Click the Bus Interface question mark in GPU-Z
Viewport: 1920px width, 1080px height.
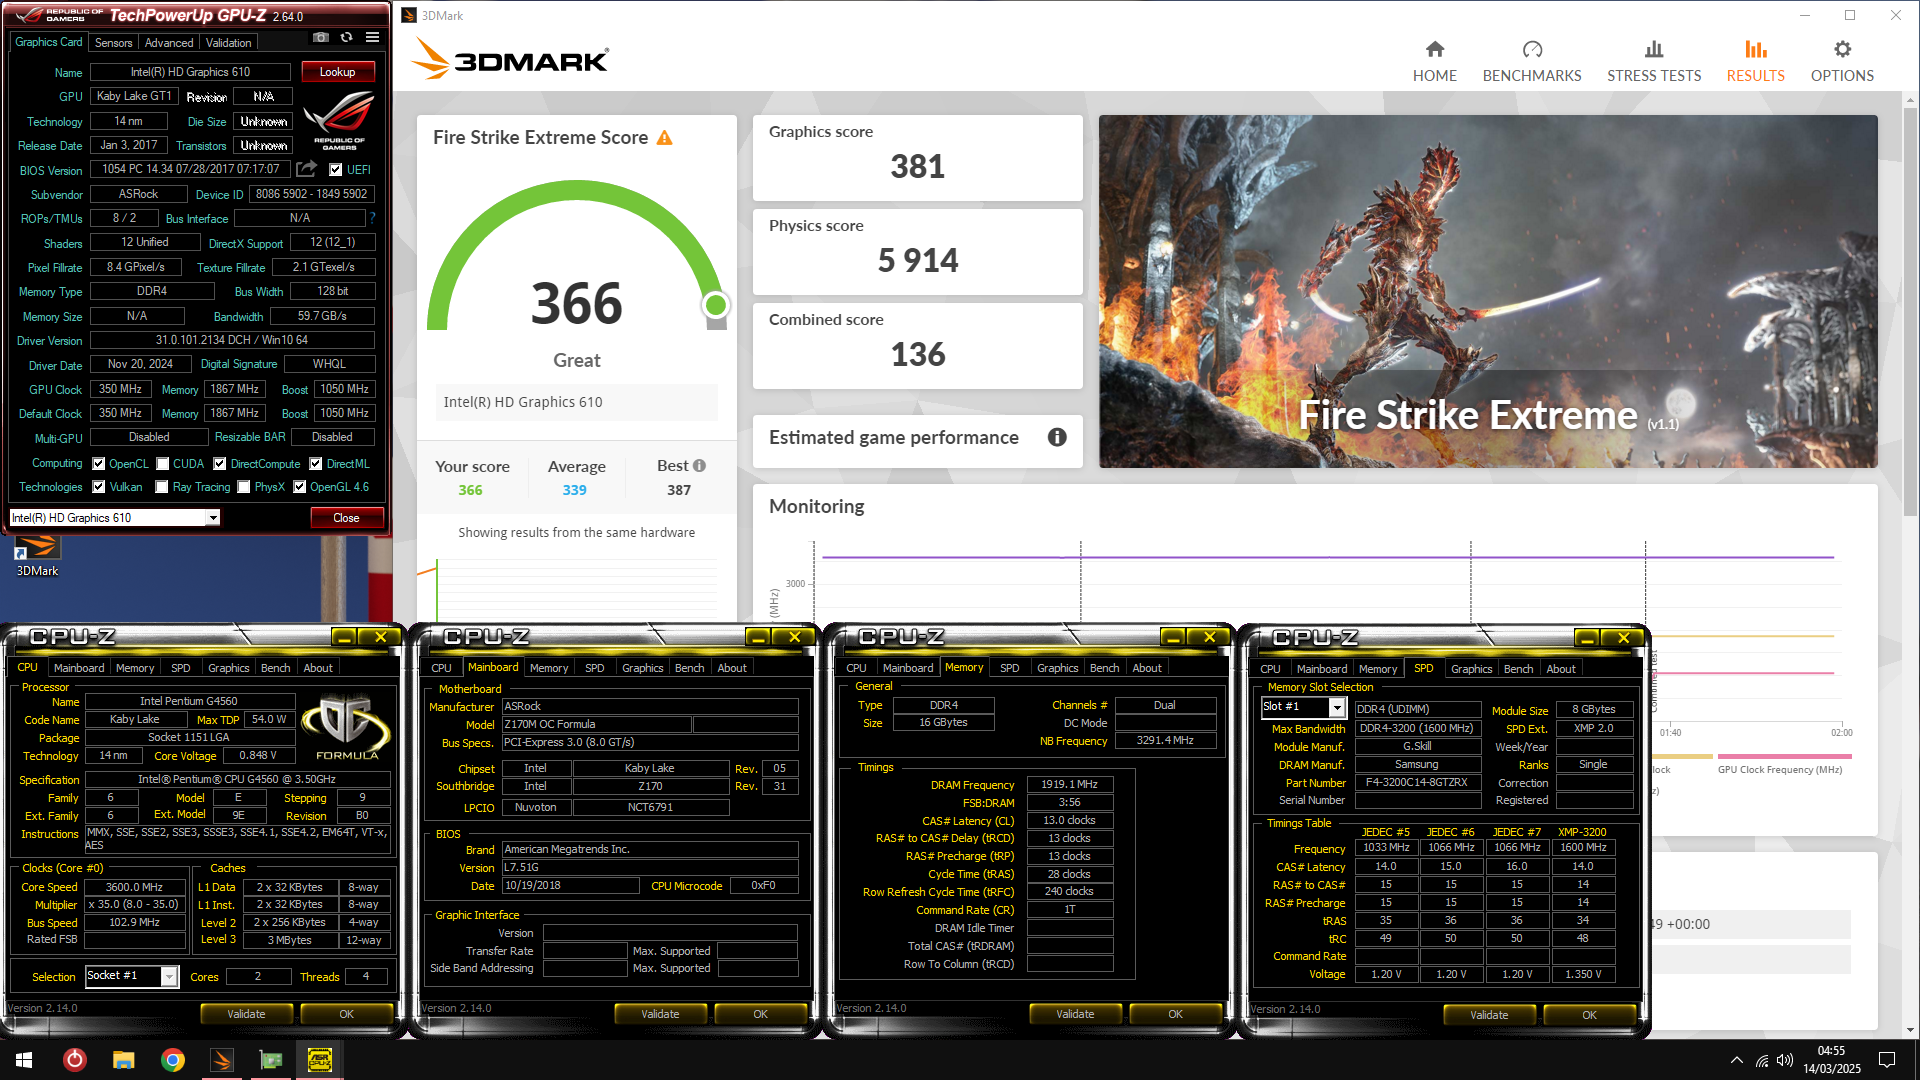(372, 218)
